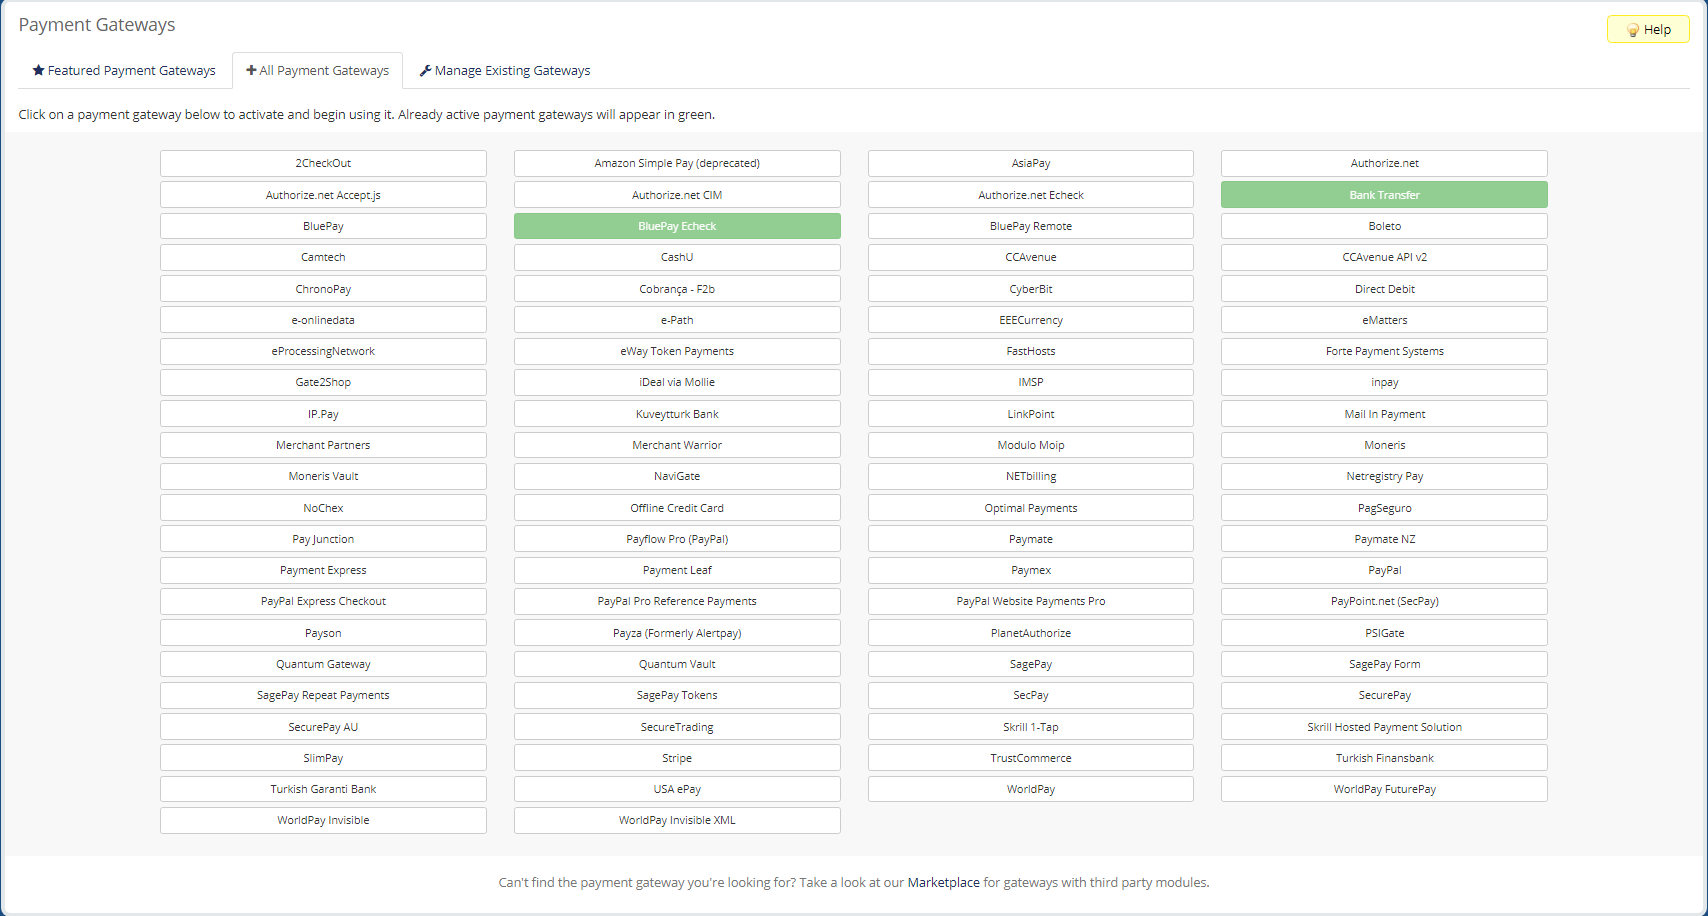Switch to Featured Payment Gateways tab
The image size is (1708, 916).
click(x=124, y=70)
